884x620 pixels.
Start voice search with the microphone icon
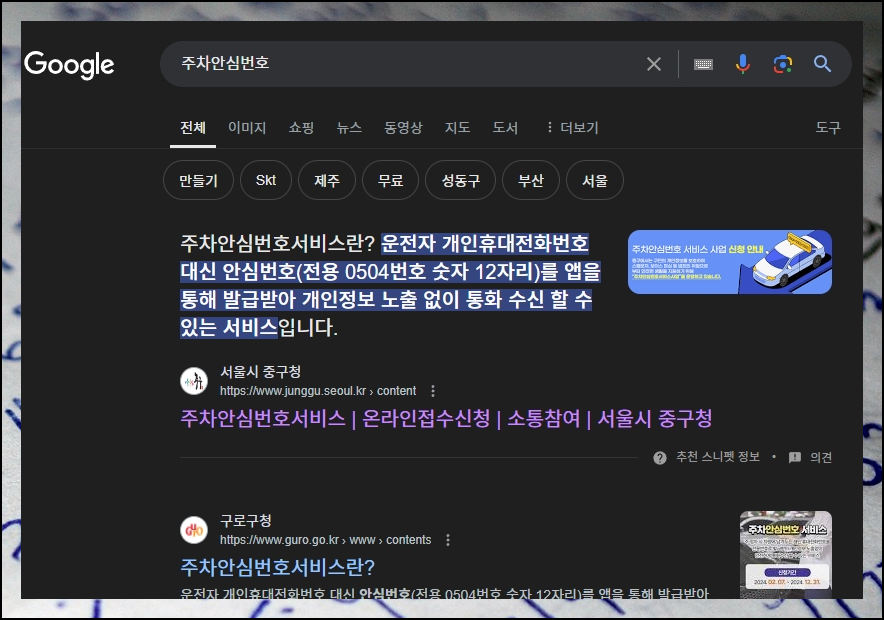(x=742, y=64)
